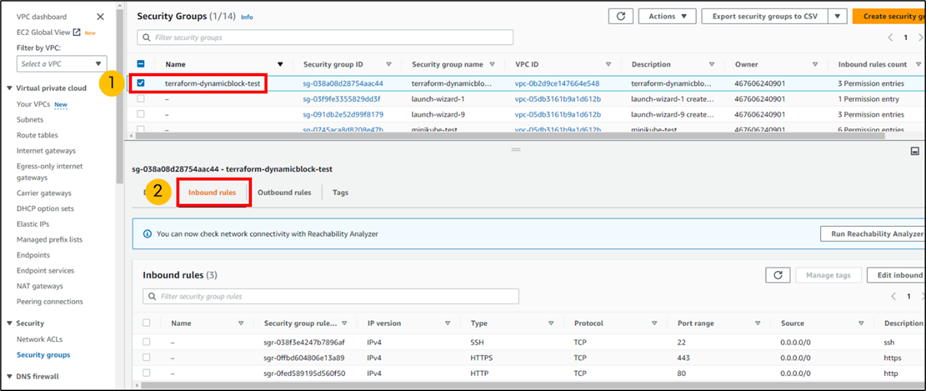The height and width of the screenshot is (391, 926).
Task: Switch to the Tags tab
Action: [x=340, y=193]
